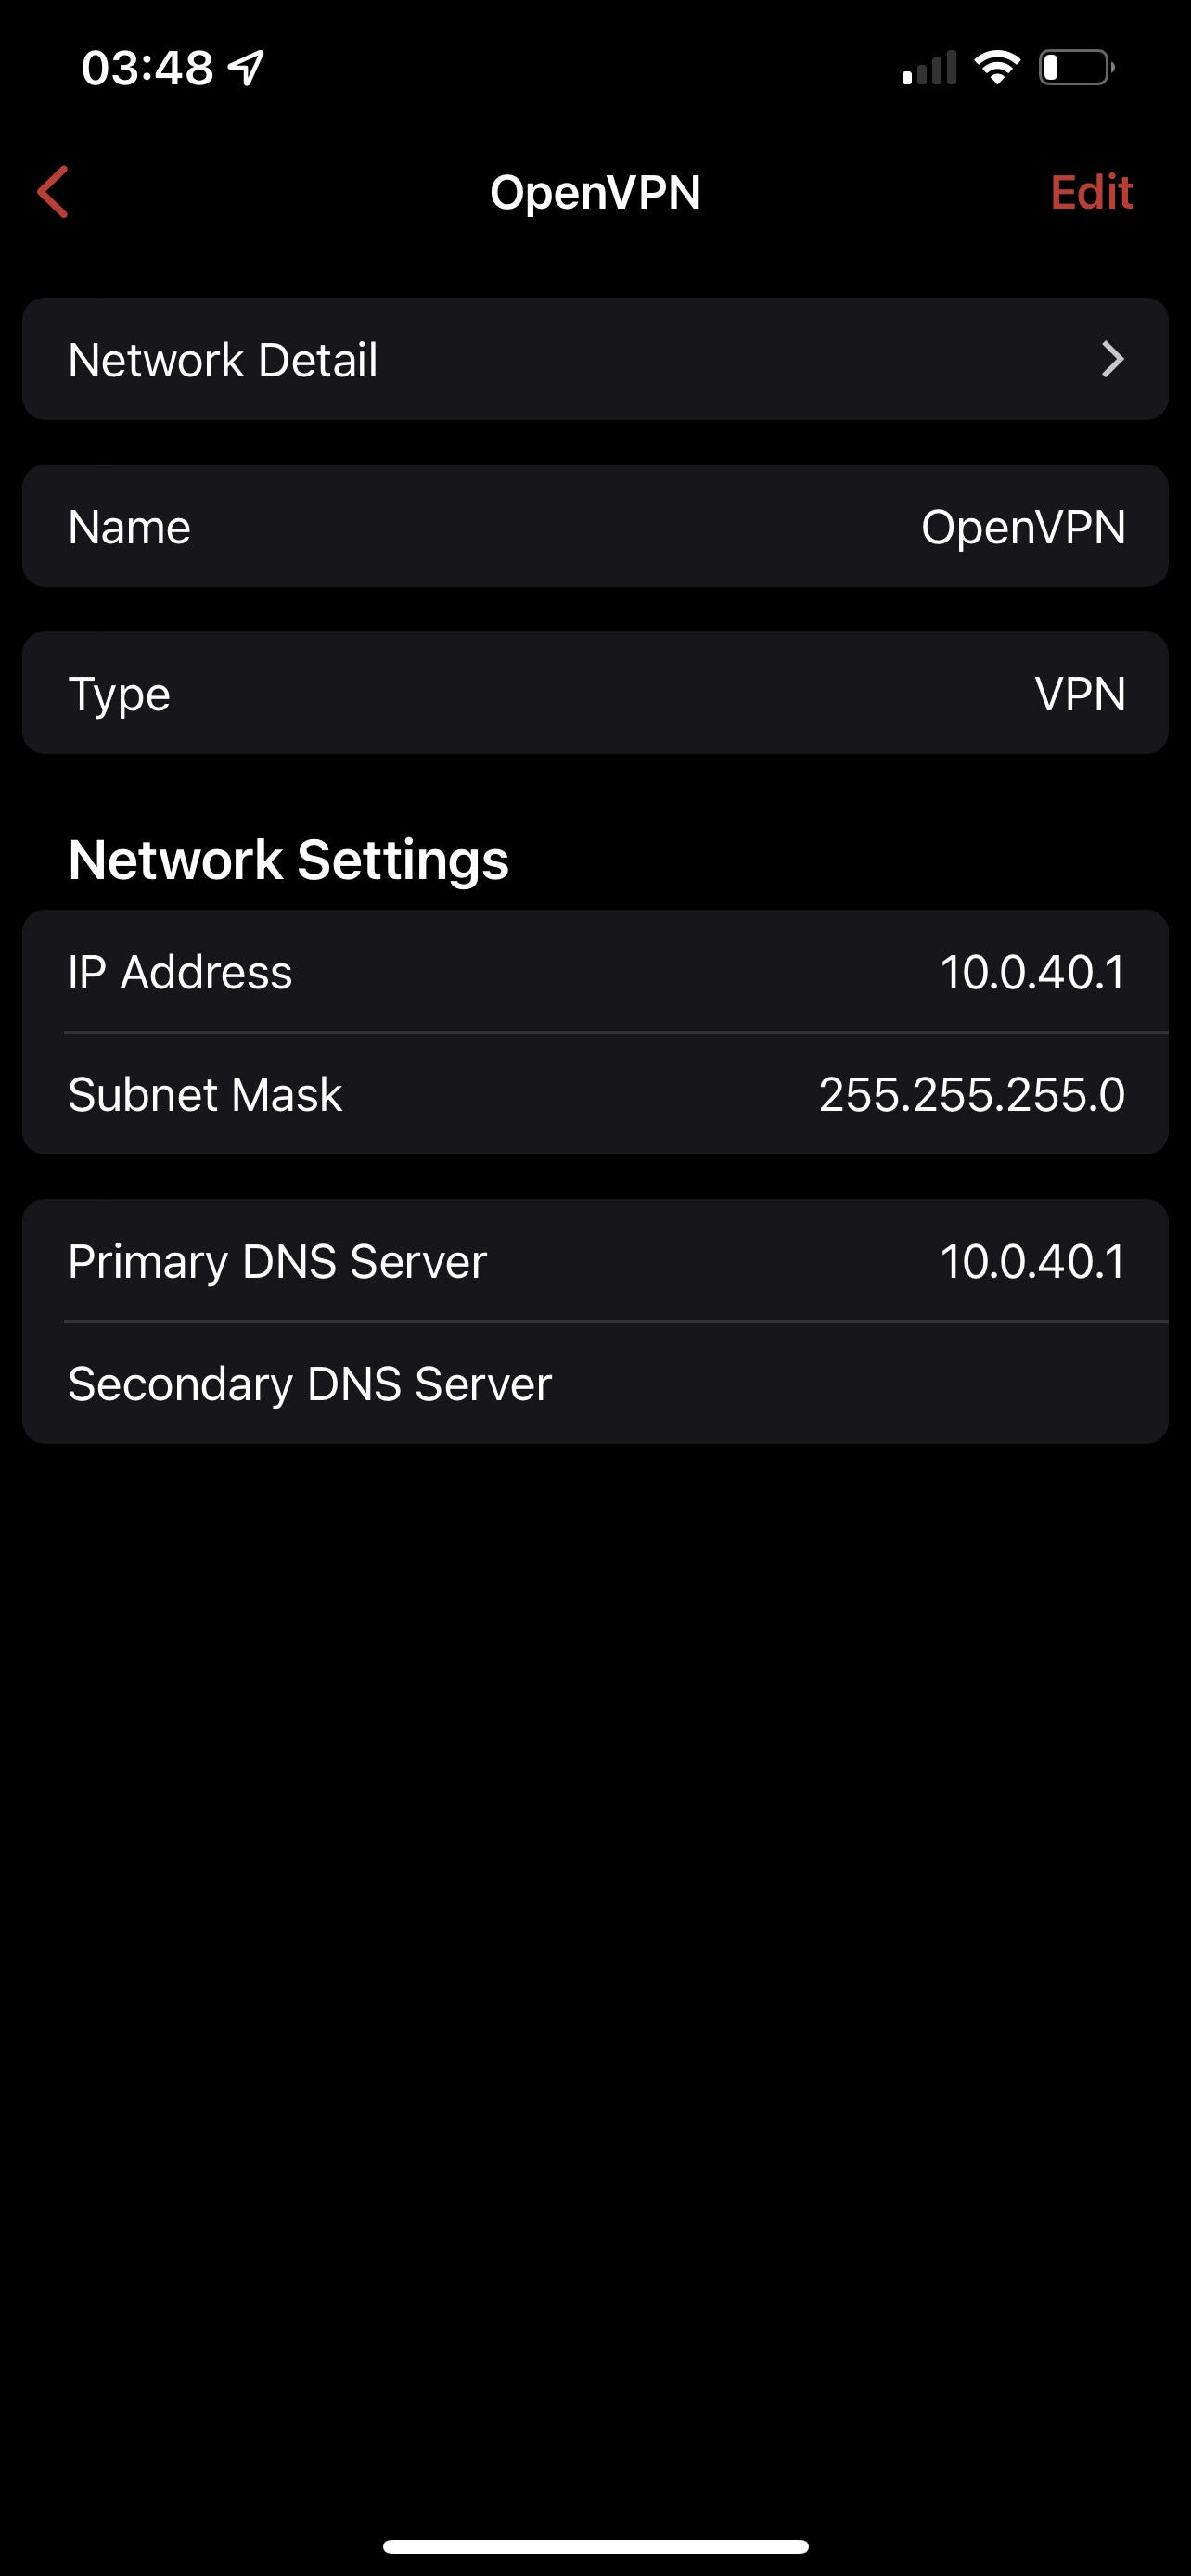Tap the 03:48 clock in status bar
This screenshot has height=2576, width=1191.
(147, 68)
